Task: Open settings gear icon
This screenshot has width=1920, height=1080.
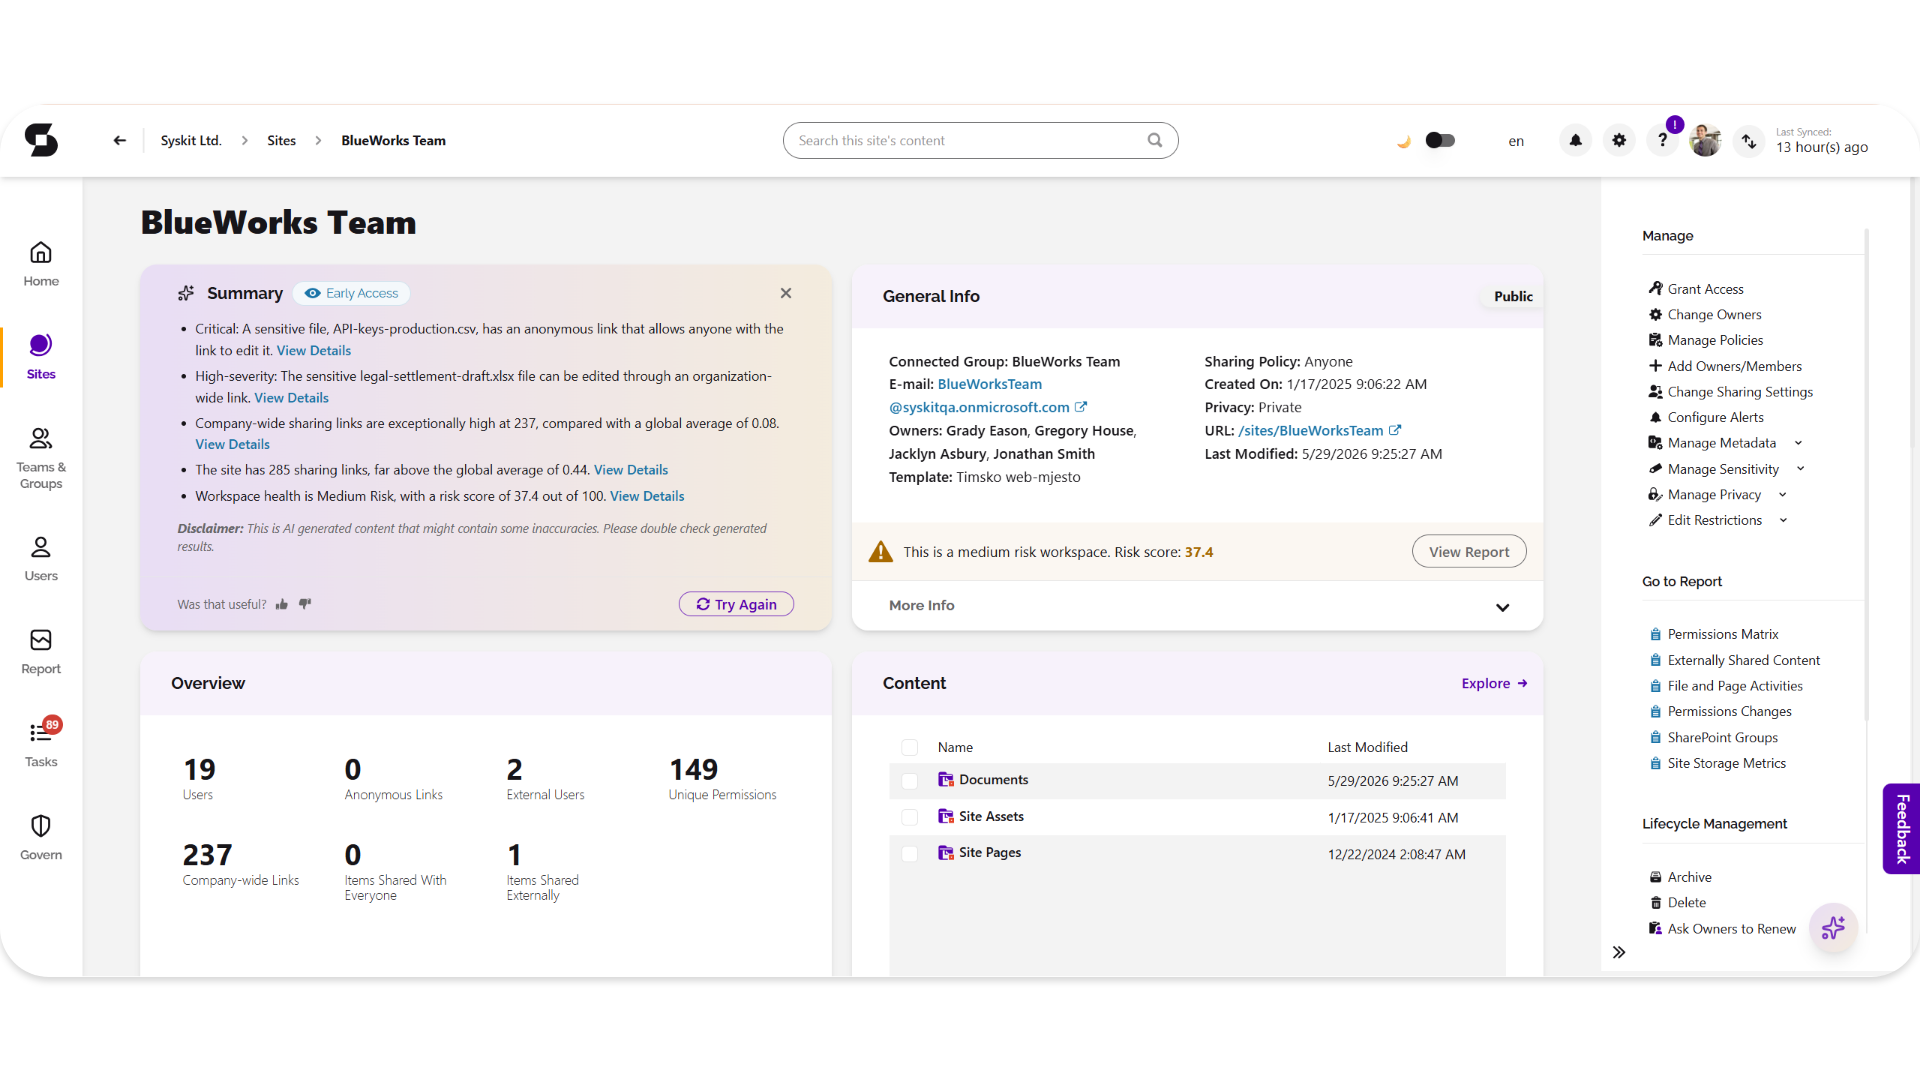Action: tap(1619, 141)
